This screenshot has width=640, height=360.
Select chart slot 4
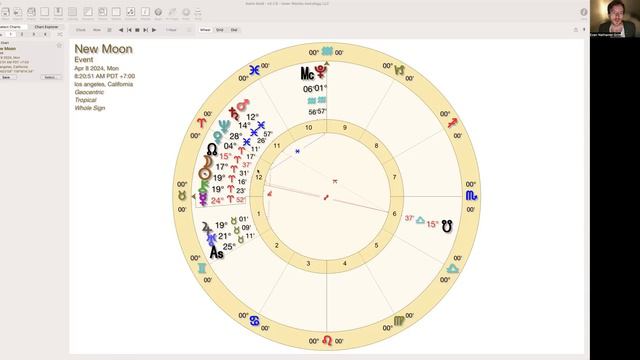click(45, 35)
